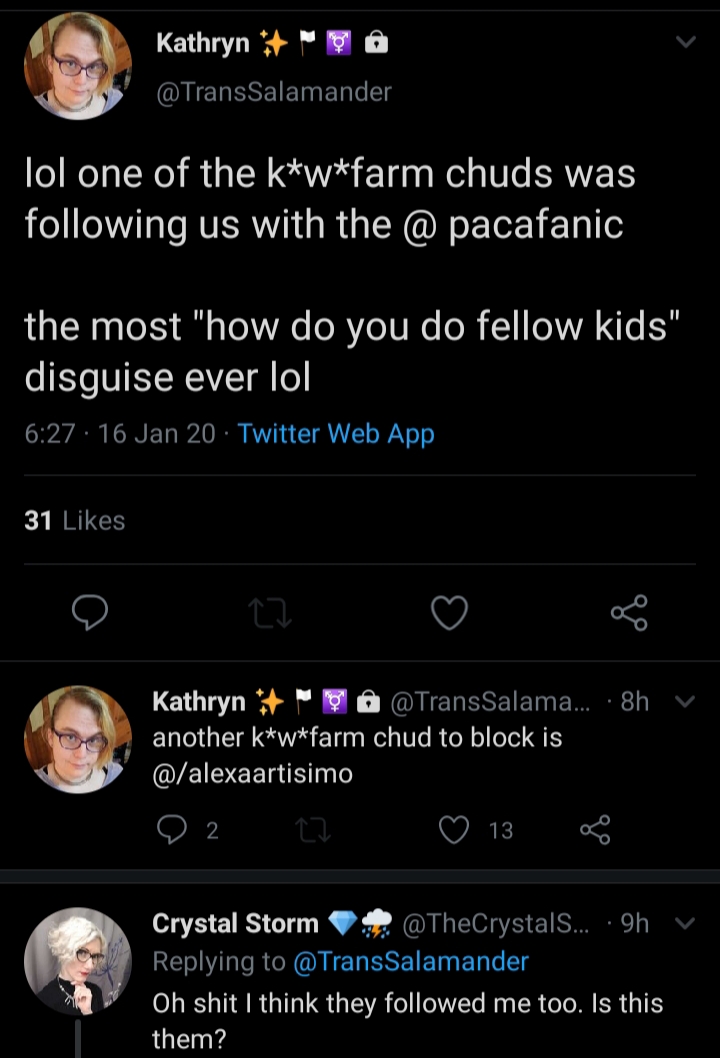Image resolution: width=720 pixels, height=1058 pixels.
Task: Open the @TransSalamander handle under Kathryn
Action: (274, 92)
